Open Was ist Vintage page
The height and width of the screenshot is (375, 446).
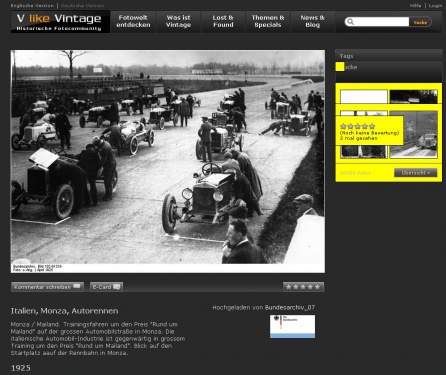point(178,21)
